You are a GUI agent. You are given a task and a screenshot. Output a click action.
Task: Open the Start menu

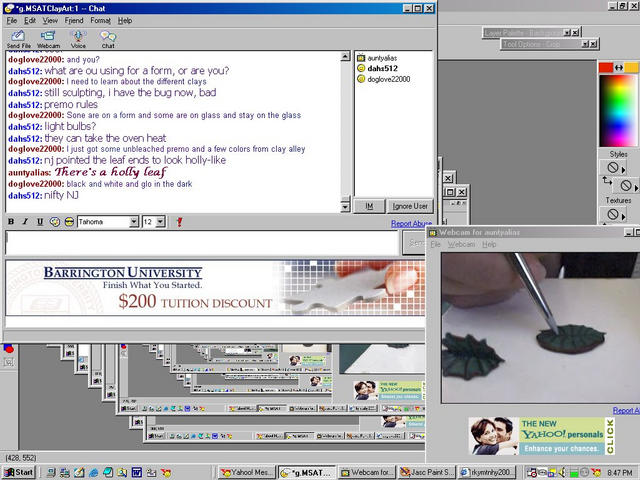point(18,473)
